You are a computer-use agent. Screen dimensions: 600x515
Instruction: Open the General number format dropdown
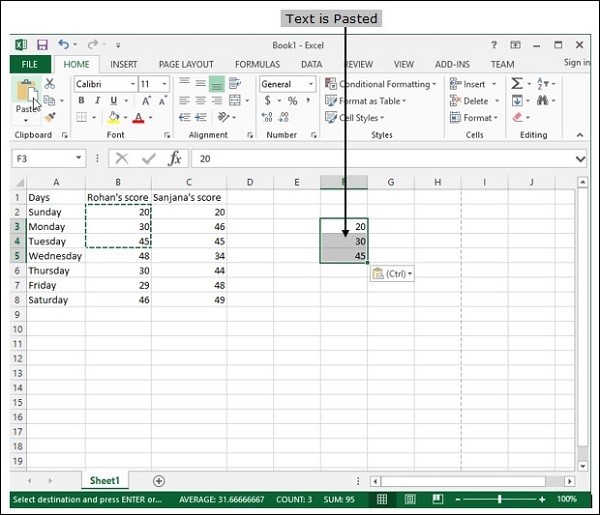[x=288, y=84]
